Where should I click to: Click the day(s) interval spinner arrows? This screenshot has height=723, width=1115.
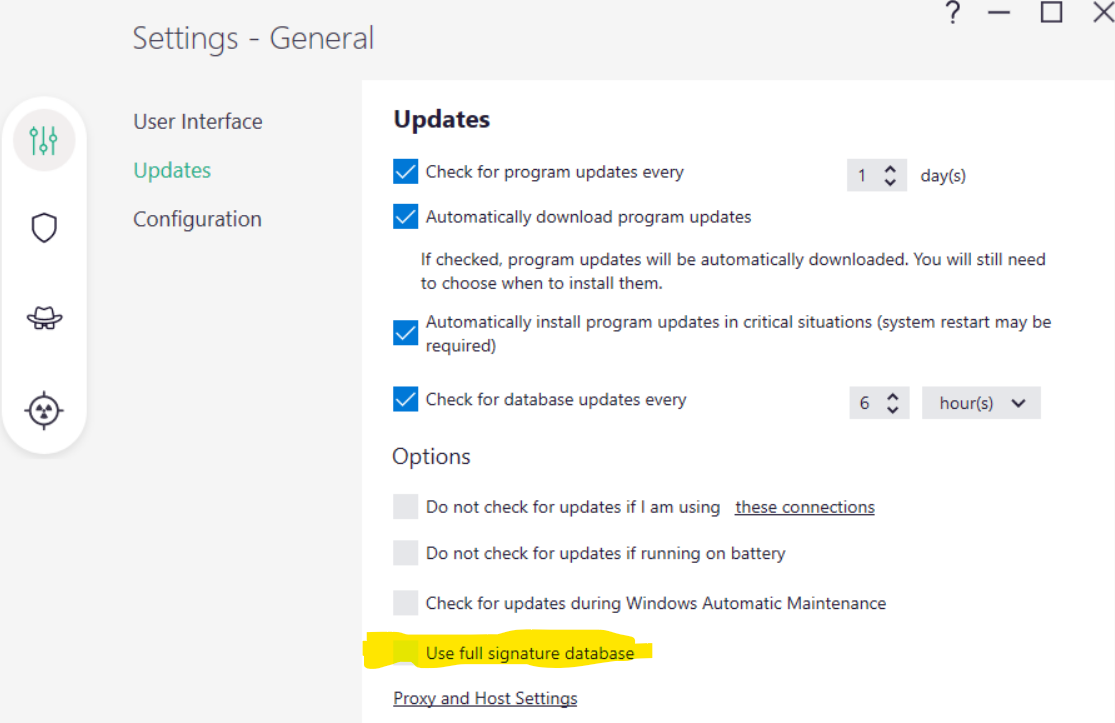(x=890, y=175)
